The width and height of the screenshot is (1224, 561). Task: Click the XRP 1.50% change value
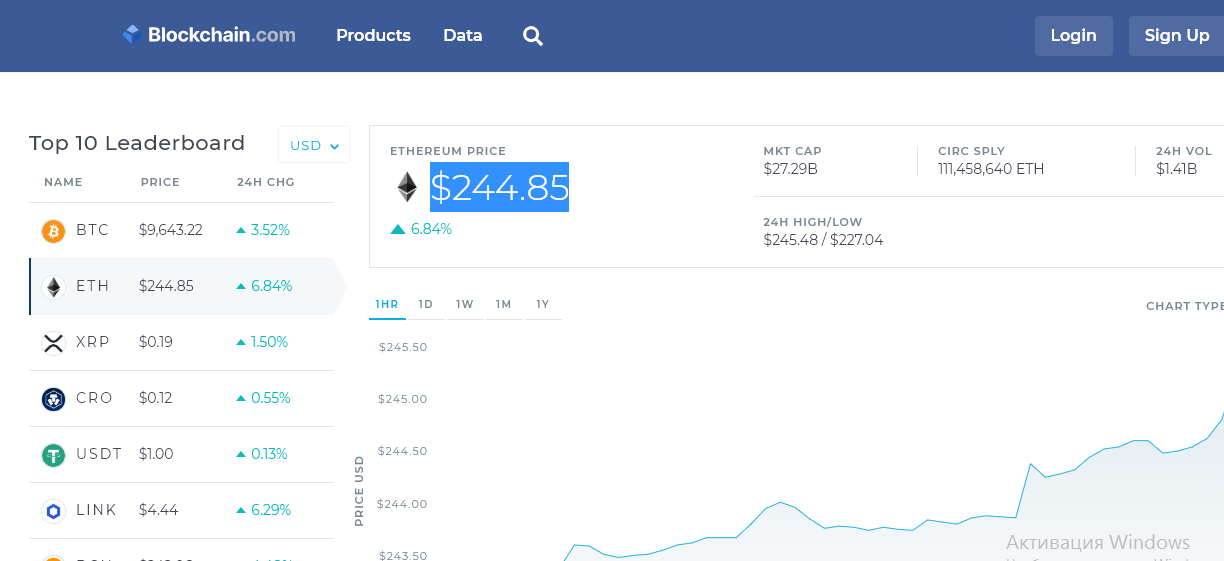269,342
